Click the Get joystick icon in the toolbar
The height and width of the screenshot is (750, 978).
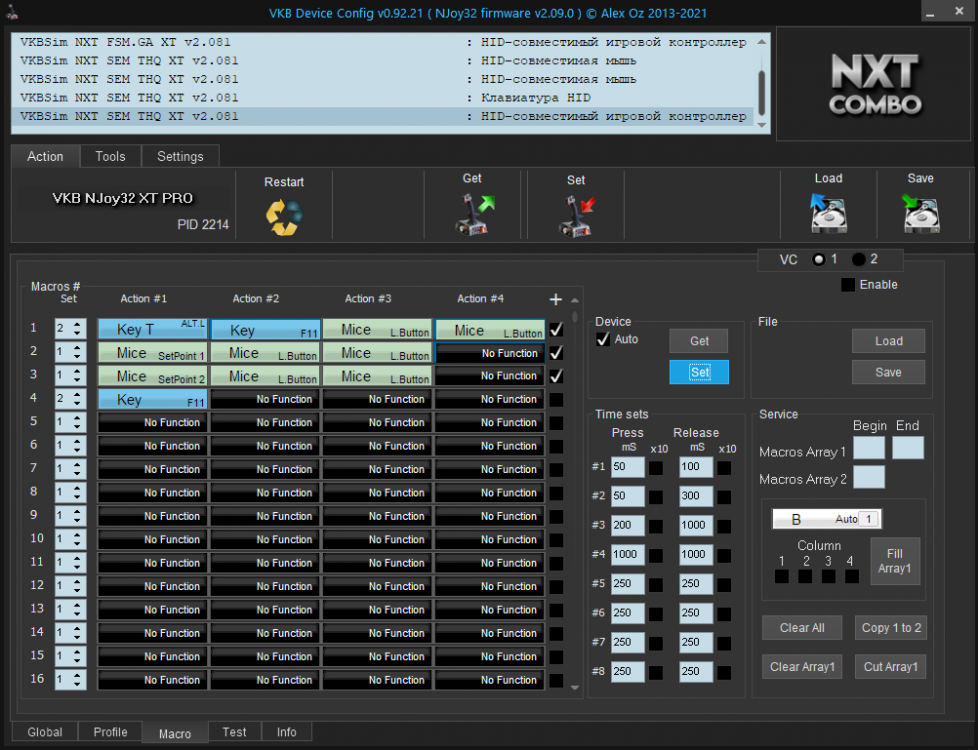(x=473, y=211)
